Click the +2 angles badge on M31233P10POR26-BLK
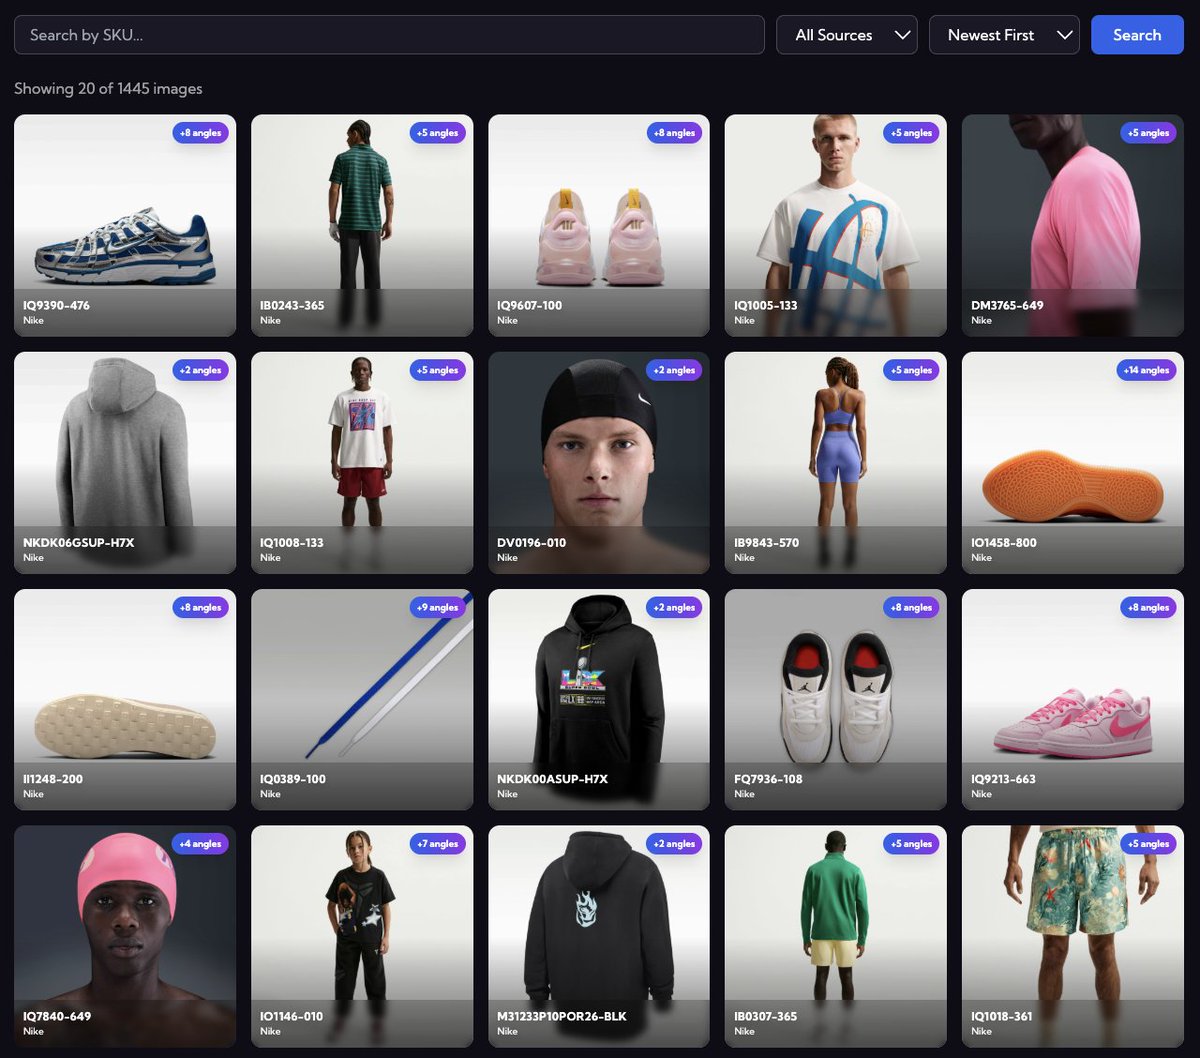Screen dimensions: 1200x1058 (x=675, y=844)
